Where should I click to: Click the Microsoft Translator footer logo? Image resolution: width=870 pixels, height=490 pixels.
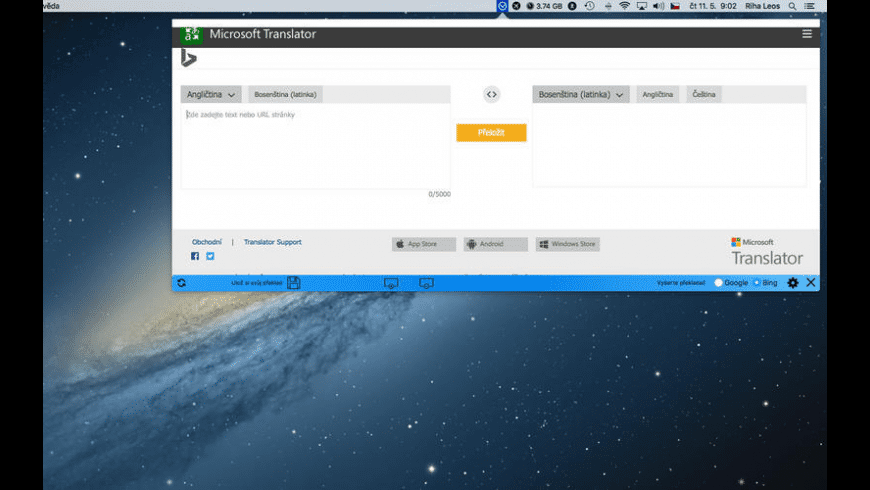pos(767,252)
